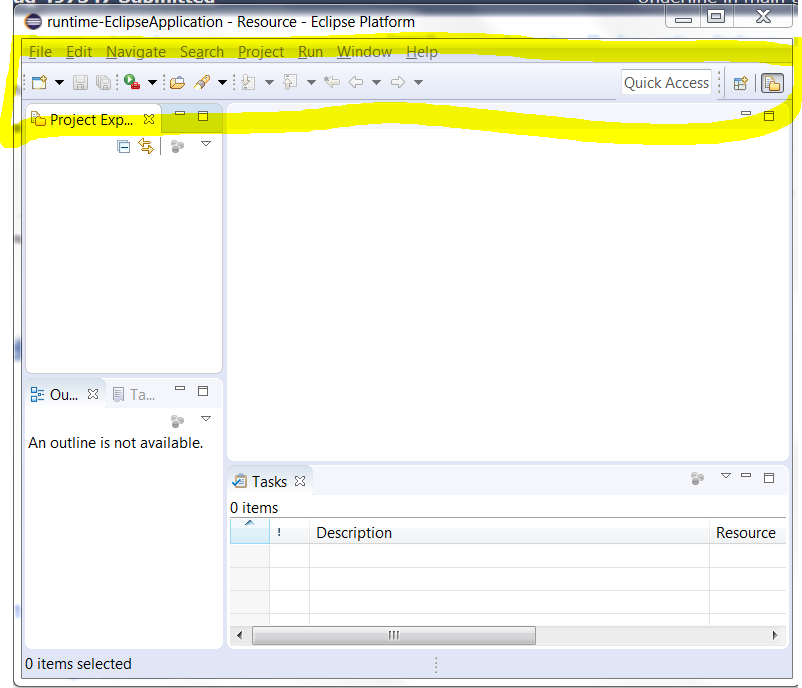Click the Search flashlight toolbar icon
This screenshot has width=802, height=688.
click(x=202, y=82)
